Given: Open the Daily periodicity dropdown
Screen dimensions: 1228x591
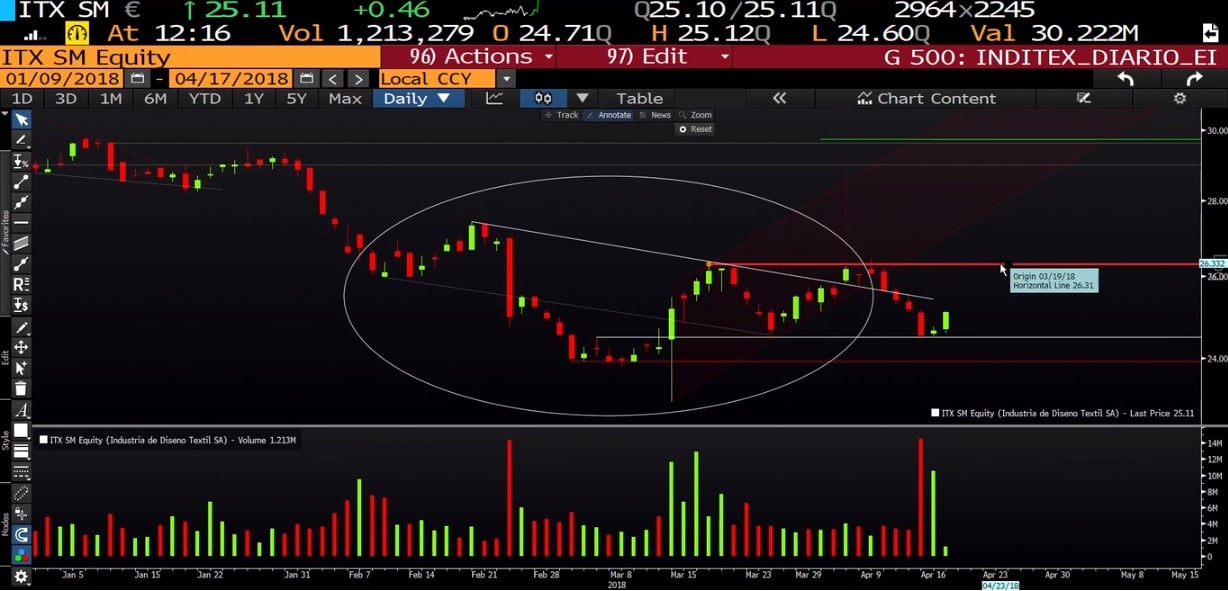Looking at the screenshot, I should 417,98.
